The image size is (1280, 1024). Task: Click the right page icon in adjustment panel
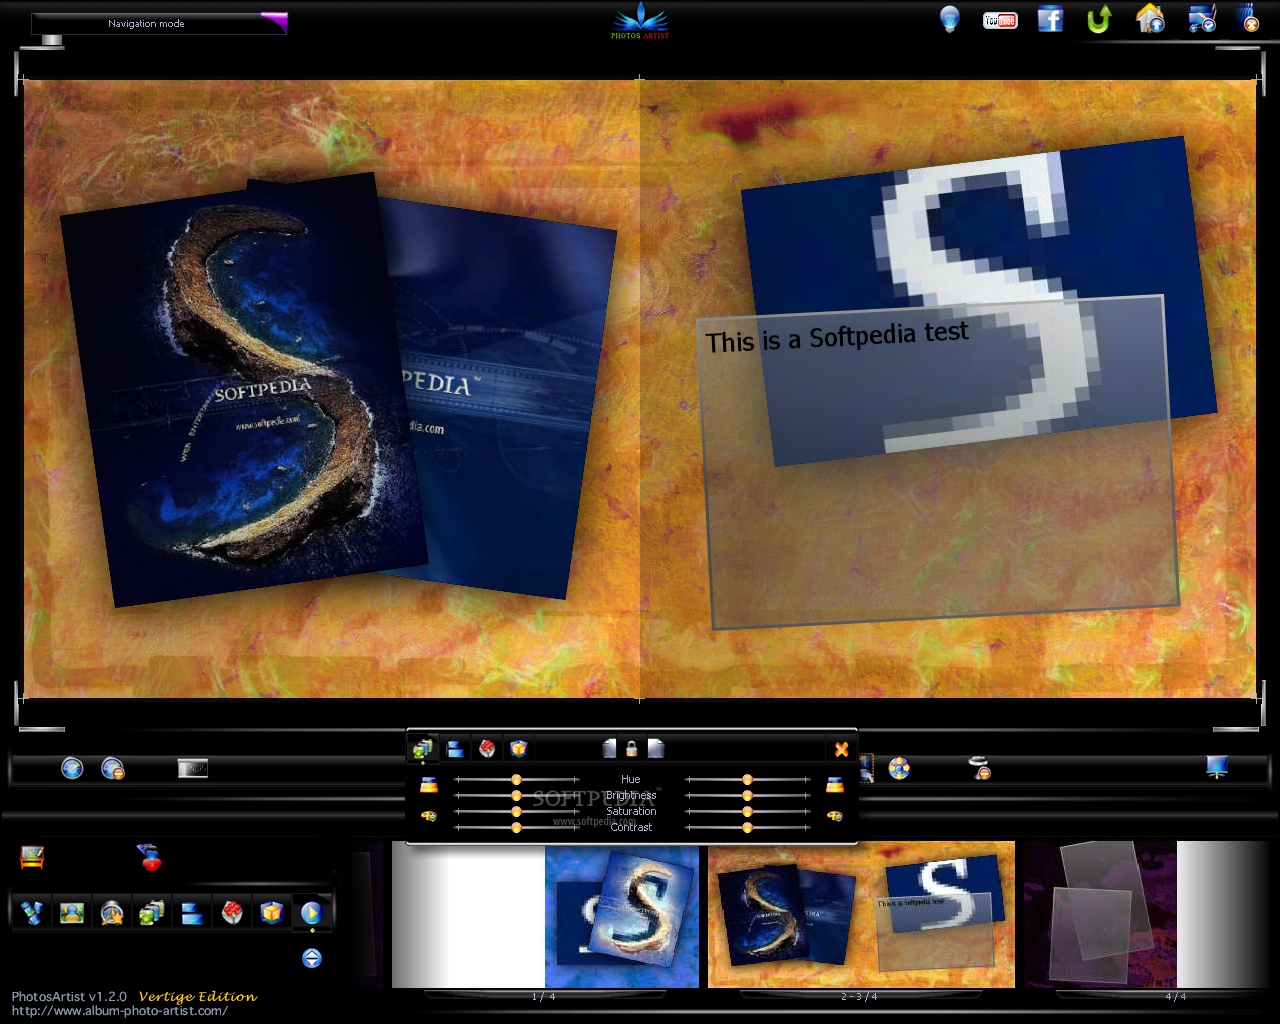[x=656, y=748]
